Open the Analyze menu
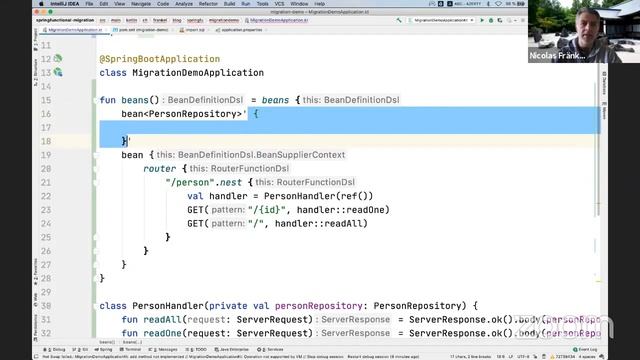The height and width of the screenshot is (360, 640). tap(184, 4)
